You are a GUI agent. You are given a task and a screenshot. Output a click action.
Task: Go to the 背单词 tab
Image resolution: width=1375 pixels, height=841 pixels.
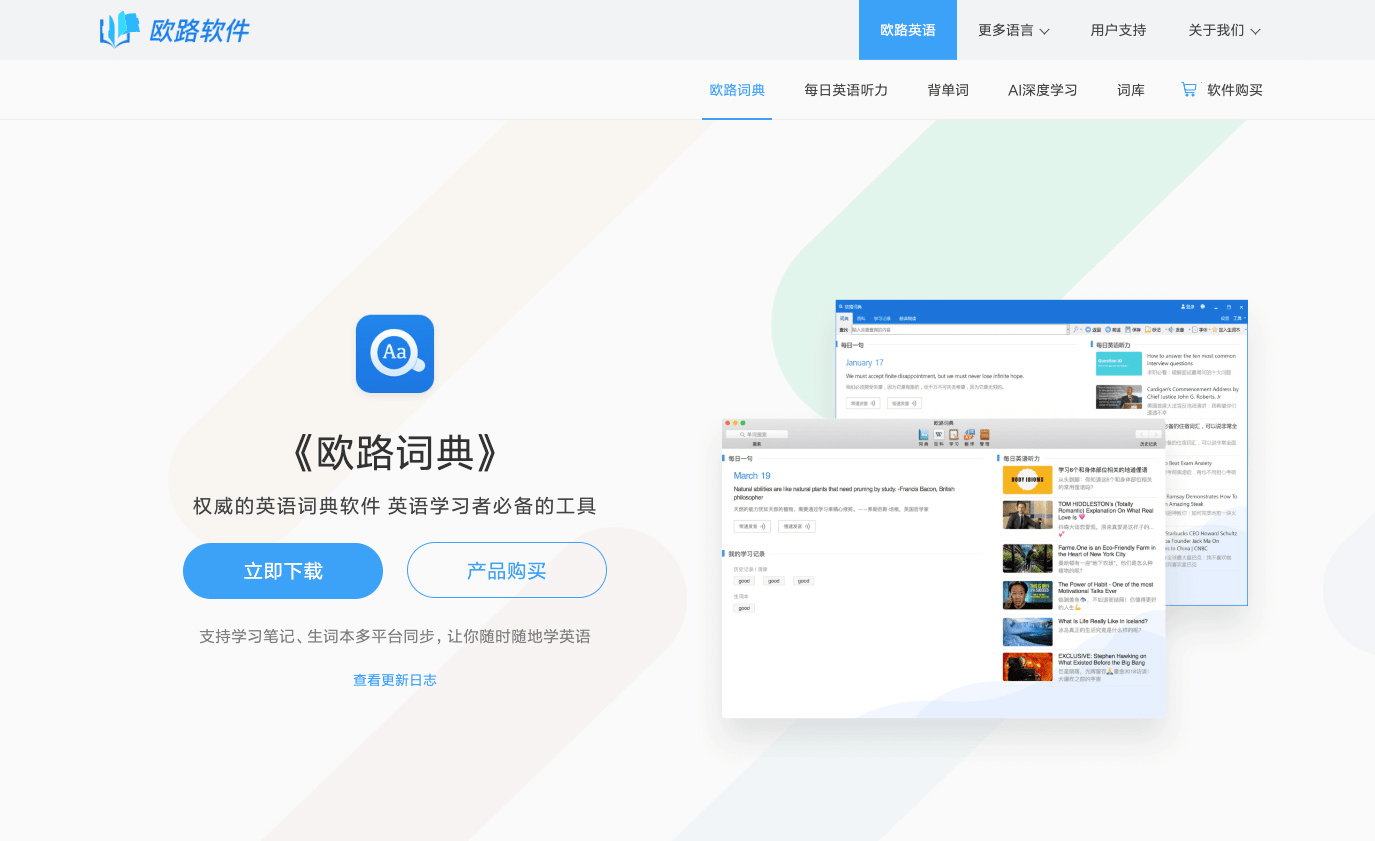pos(948,90)
